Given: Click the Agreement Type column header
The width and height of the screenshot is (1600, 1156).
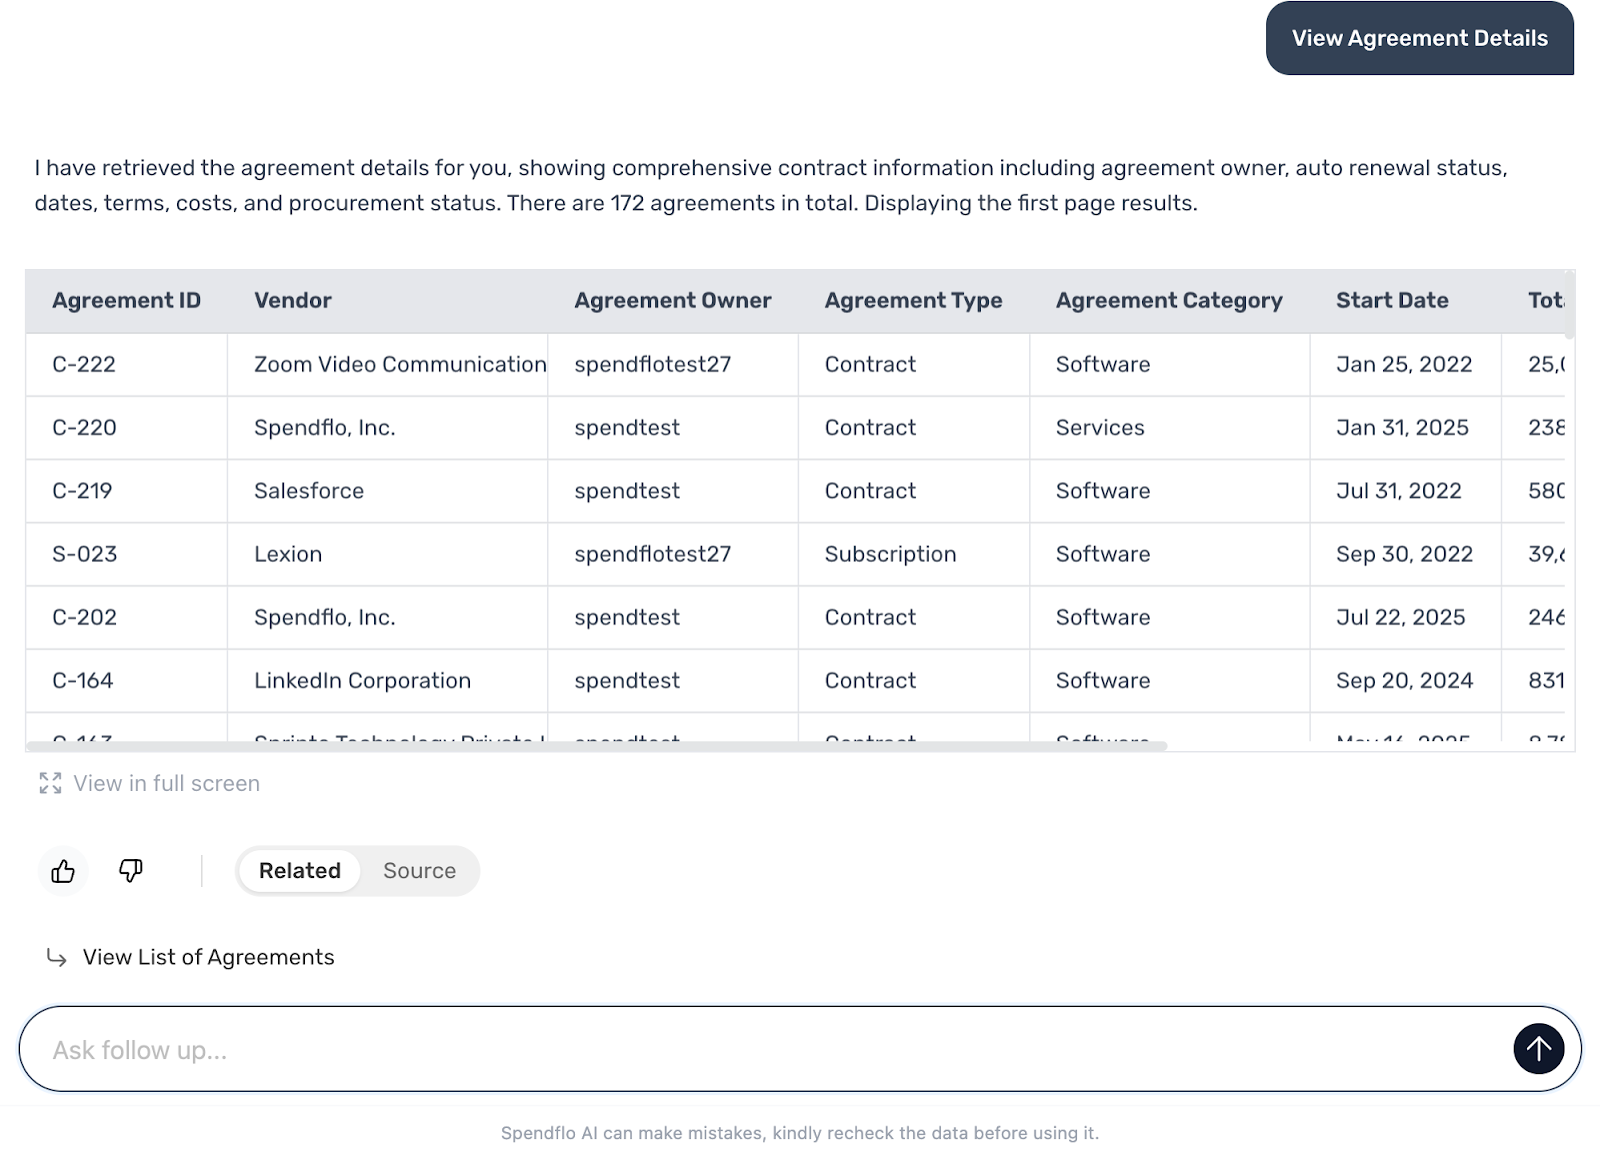Looking at the screenshot, I should (914, 300).
